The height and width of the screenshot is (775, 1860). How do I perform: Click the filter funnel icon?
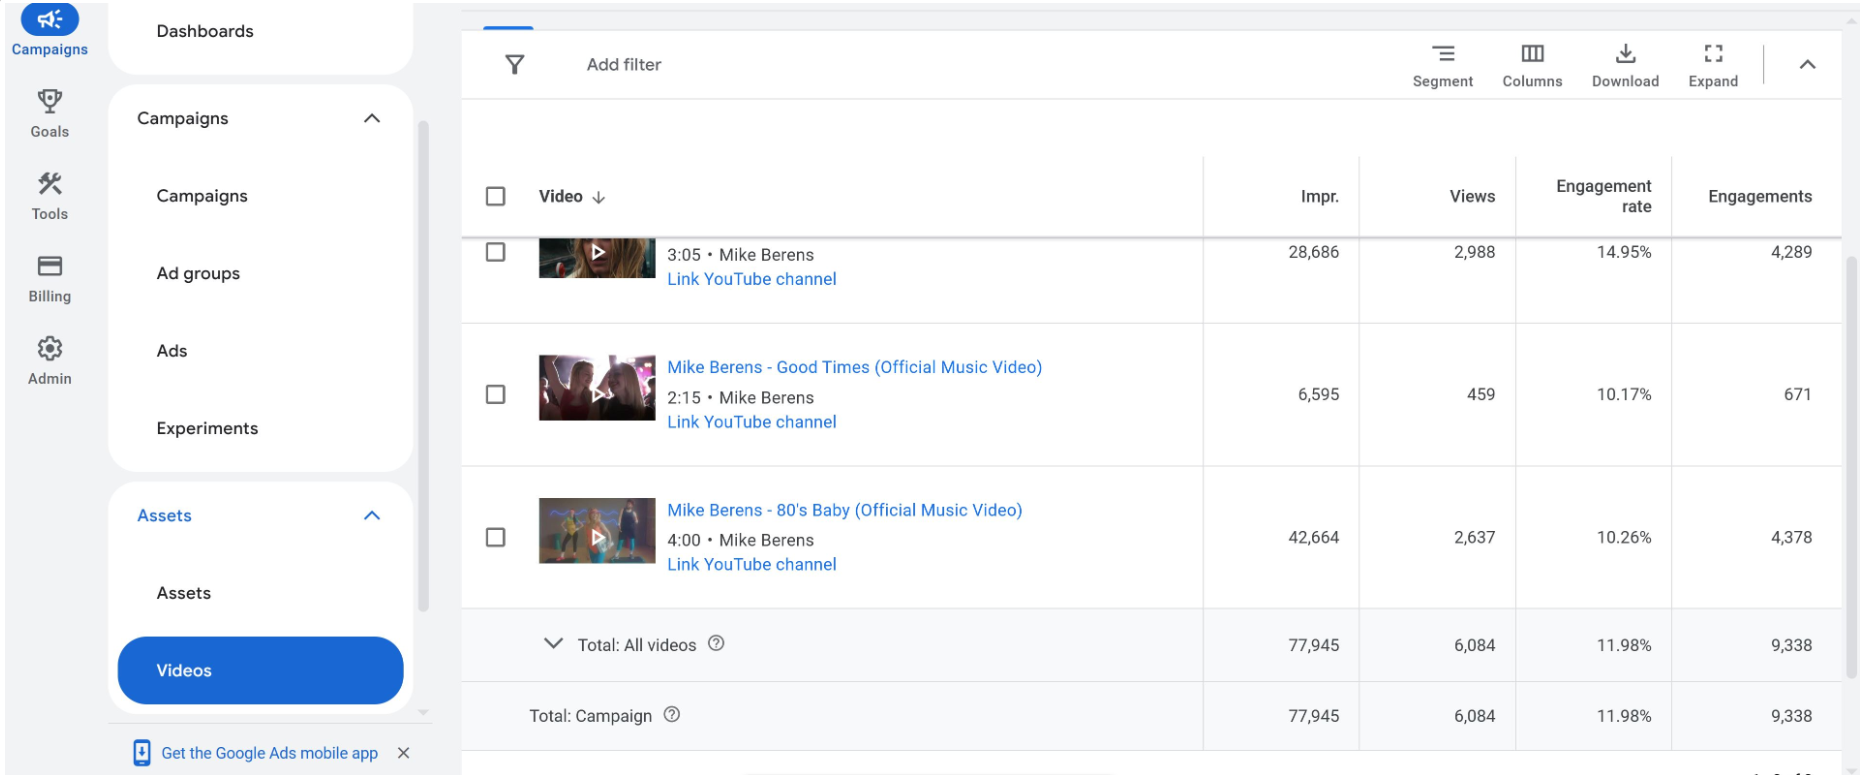(x=514, y=65)
